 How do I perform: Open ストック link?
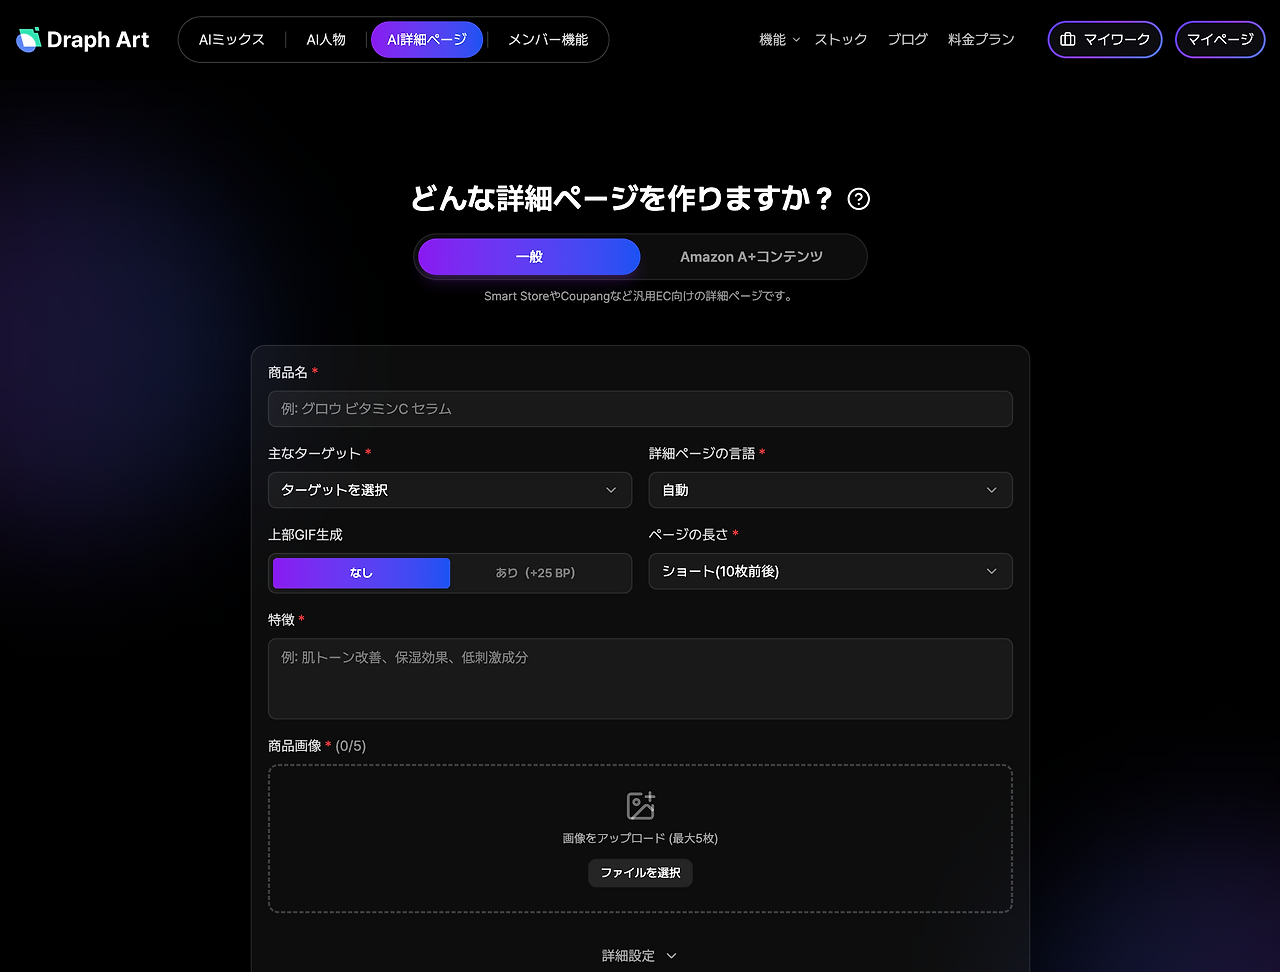coord(841,40)
